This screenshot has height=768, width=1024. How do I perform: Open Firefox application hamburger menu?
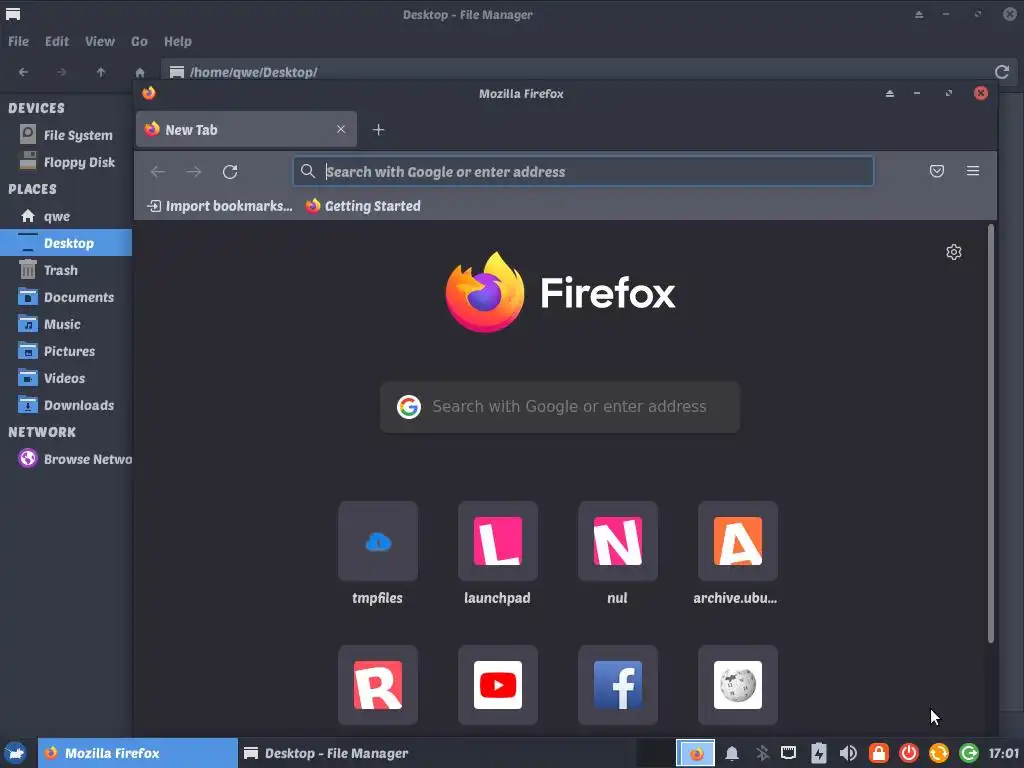[972, 171]
